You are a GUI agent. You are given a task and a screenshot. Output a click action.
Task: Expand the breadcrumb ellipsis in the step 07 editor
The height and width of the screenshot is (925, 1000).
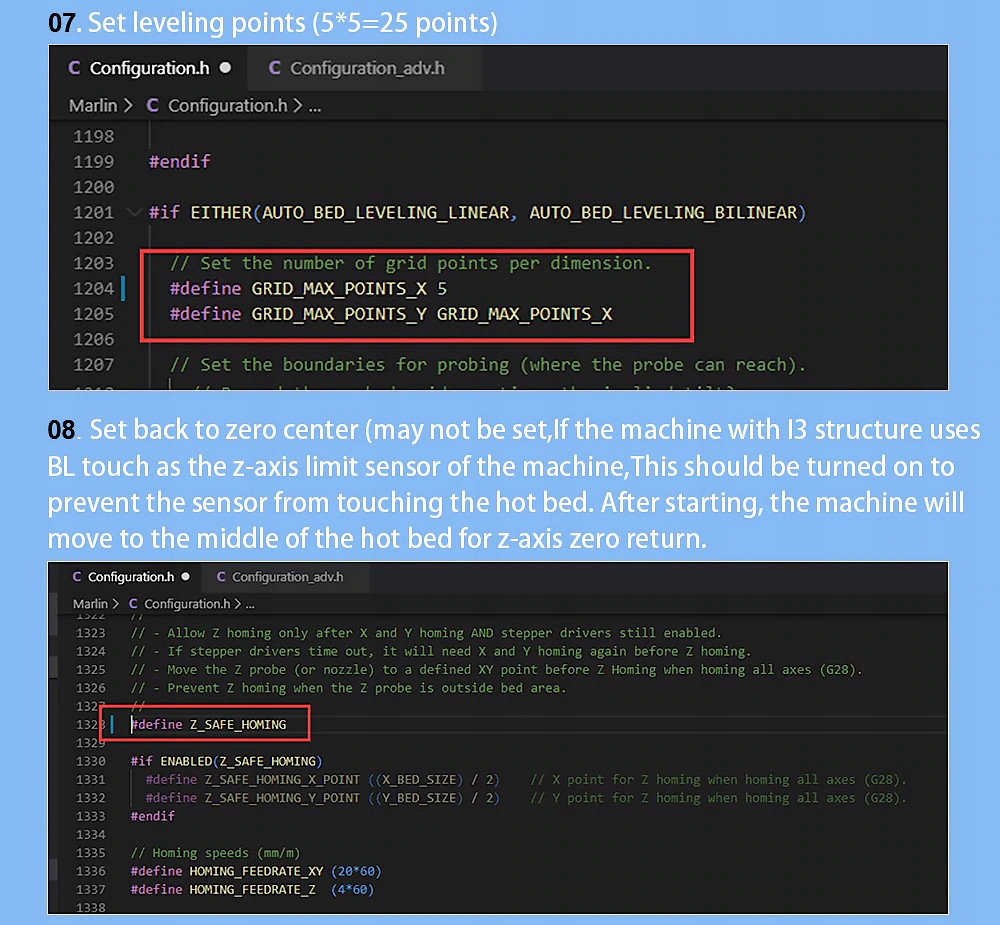click(314, 105)
